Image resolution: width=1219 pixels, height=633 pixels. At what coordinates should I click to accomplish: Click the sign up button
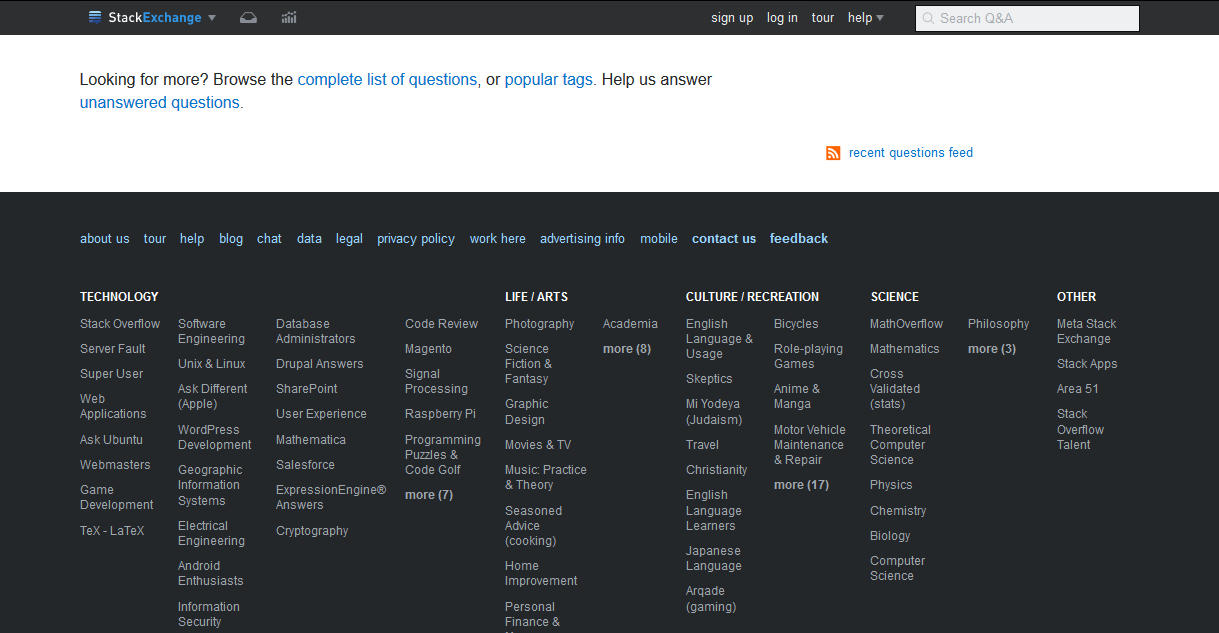coord(732,17)
